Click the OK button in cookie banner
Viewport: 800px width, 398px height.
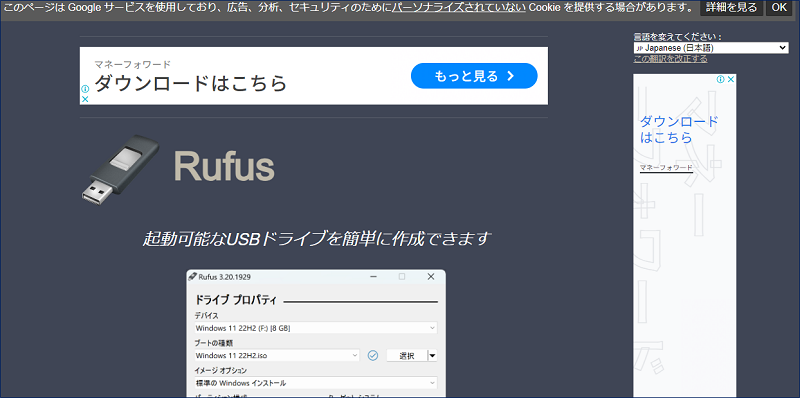point(779,8)
